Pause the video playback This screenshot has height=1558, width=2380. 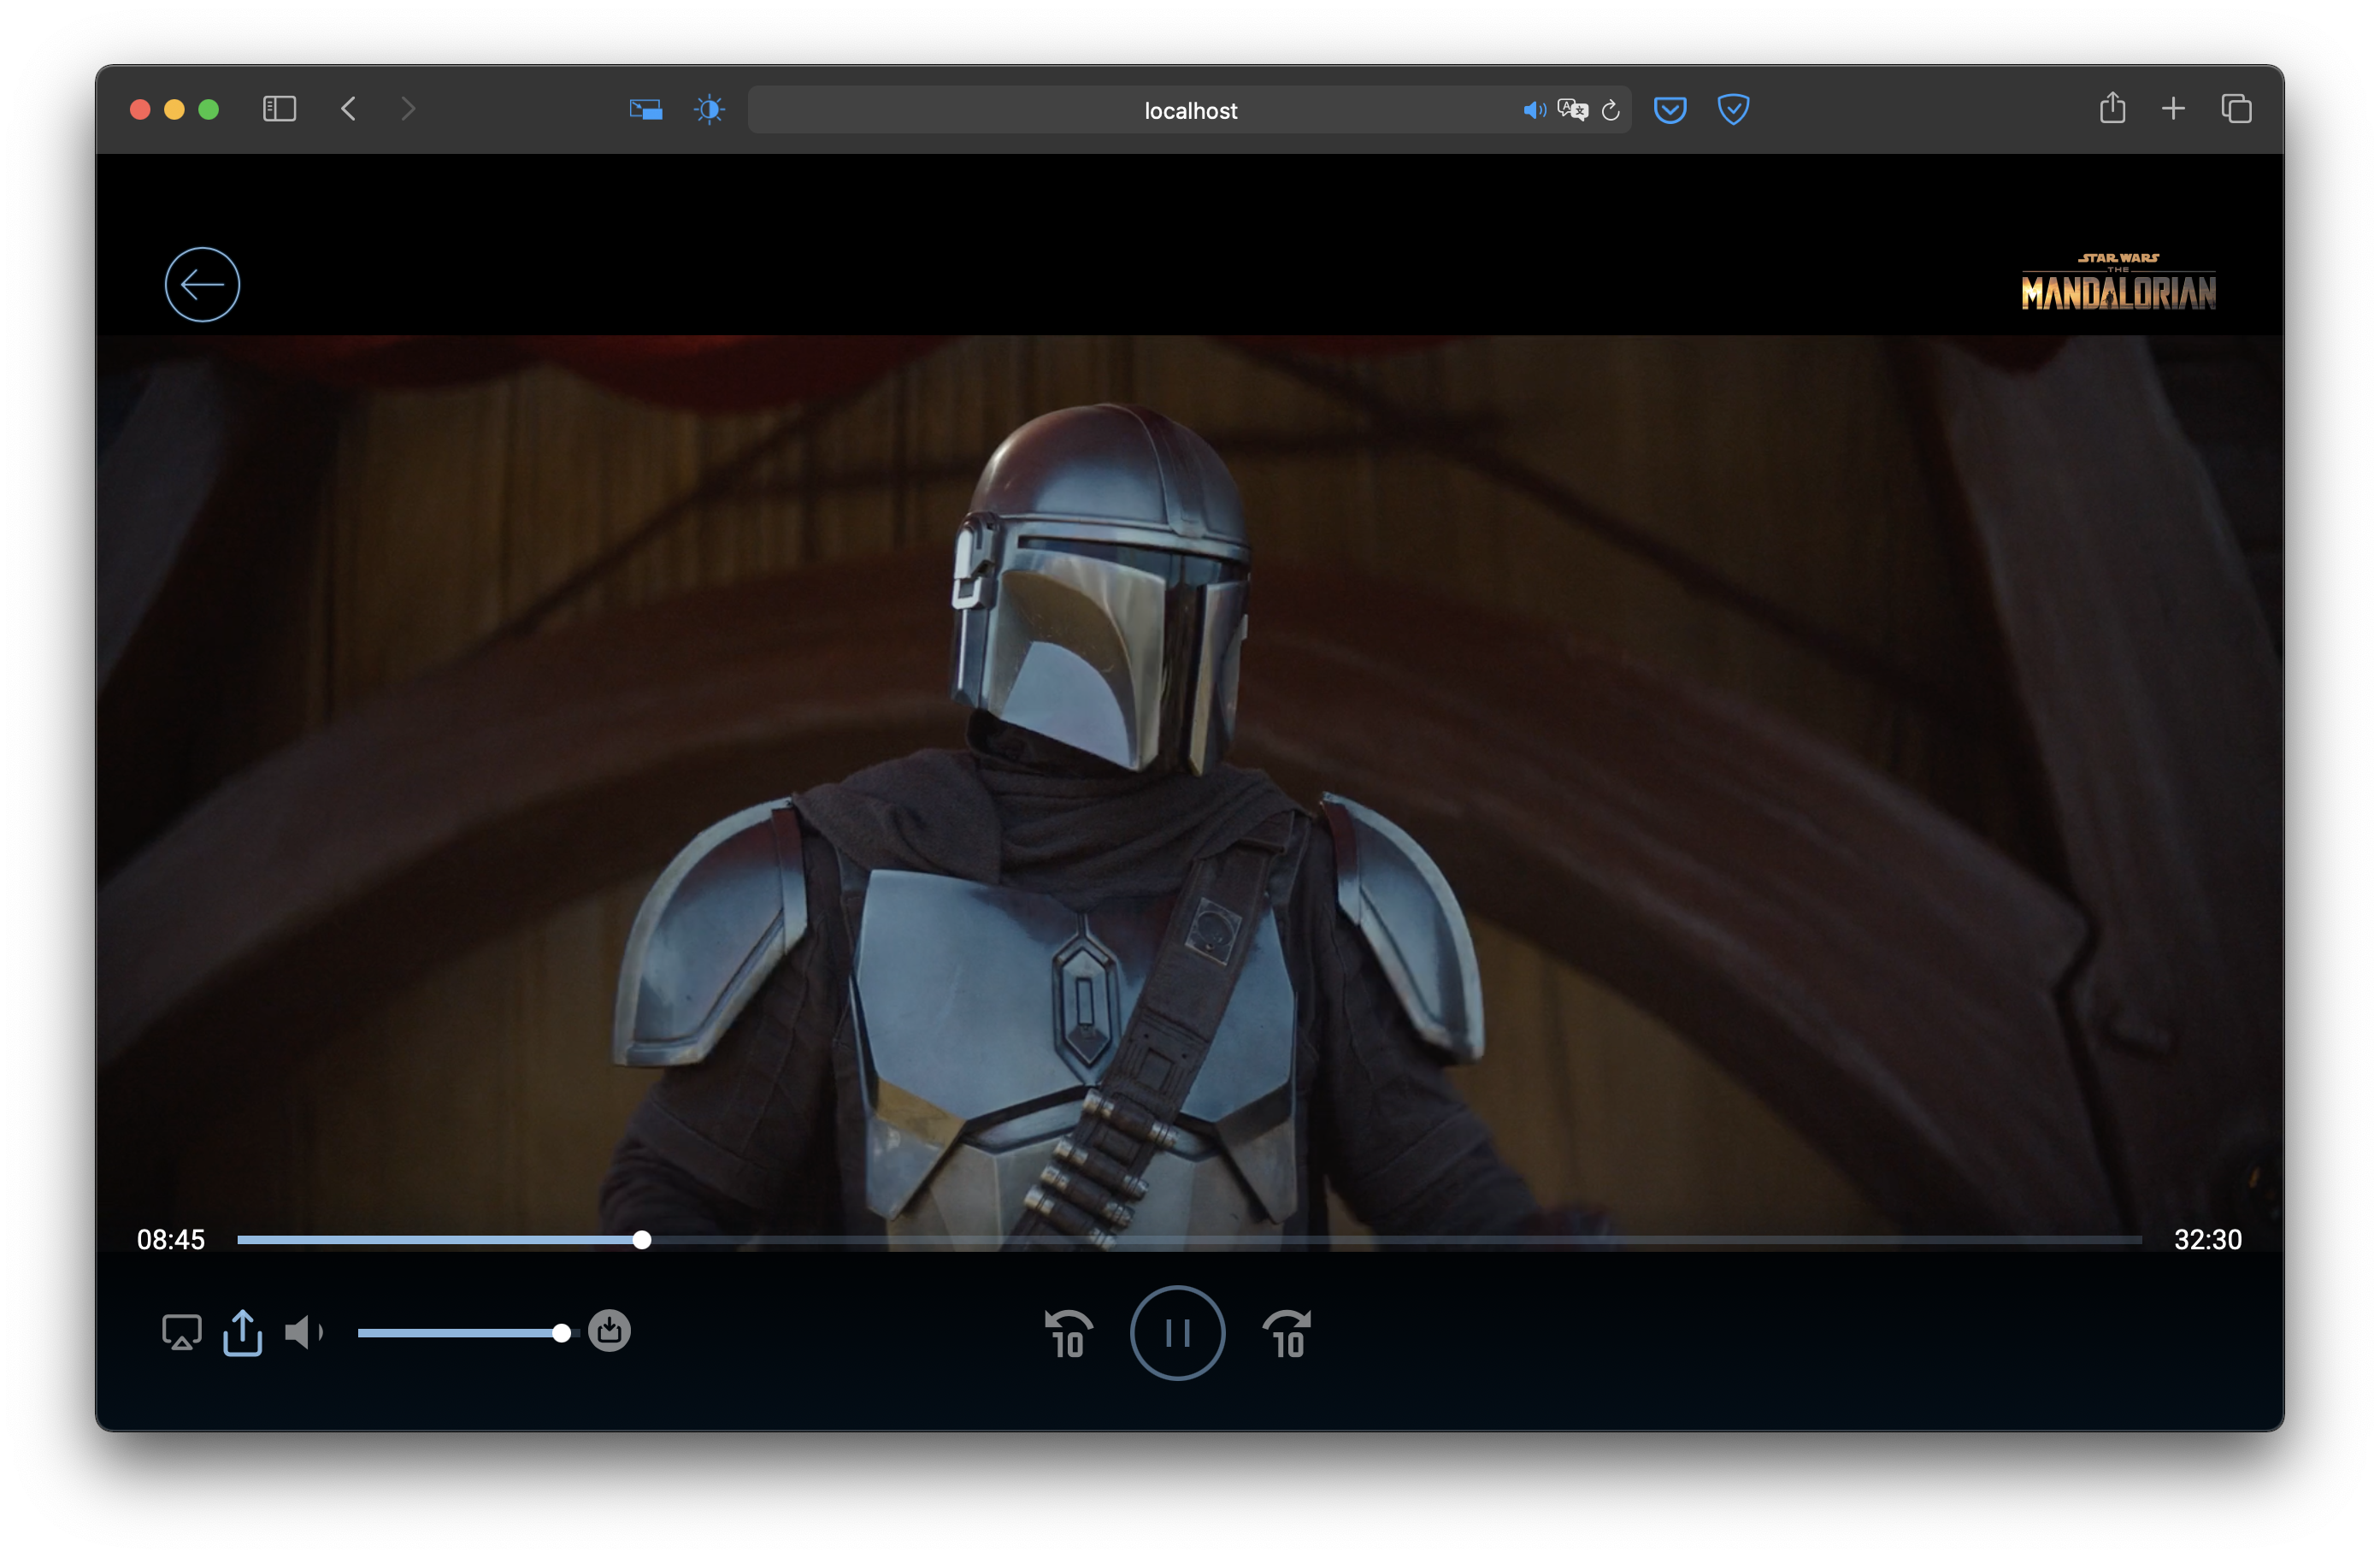point(1177,1333)
